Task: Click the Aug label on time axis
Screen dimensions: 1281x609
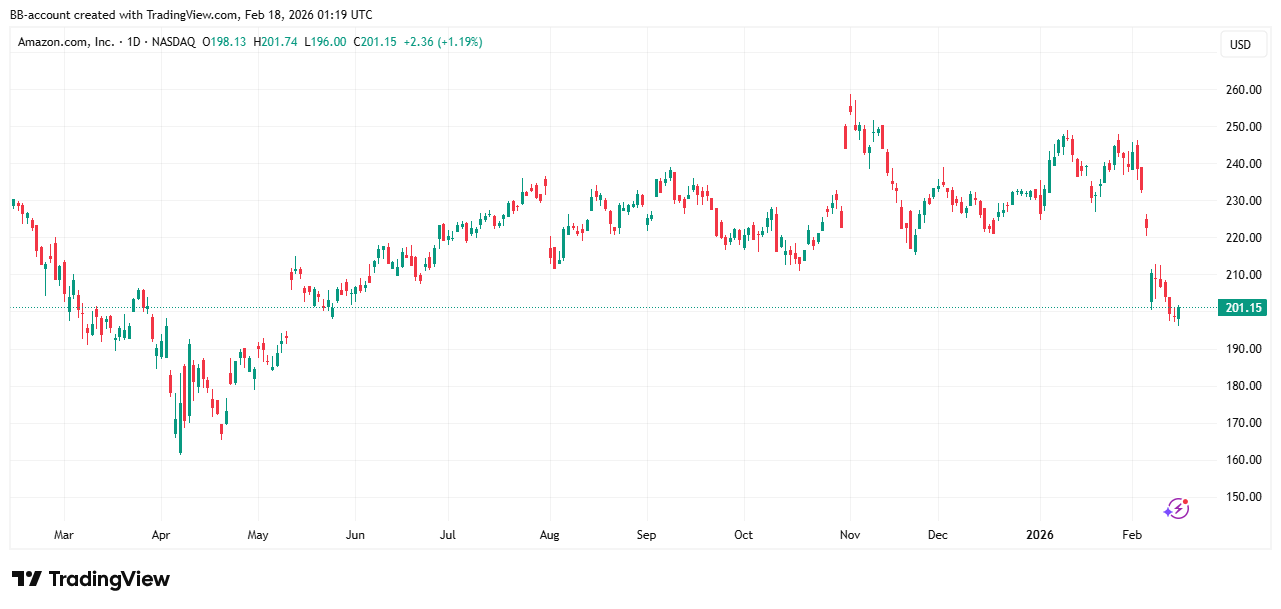Action: 549,535
